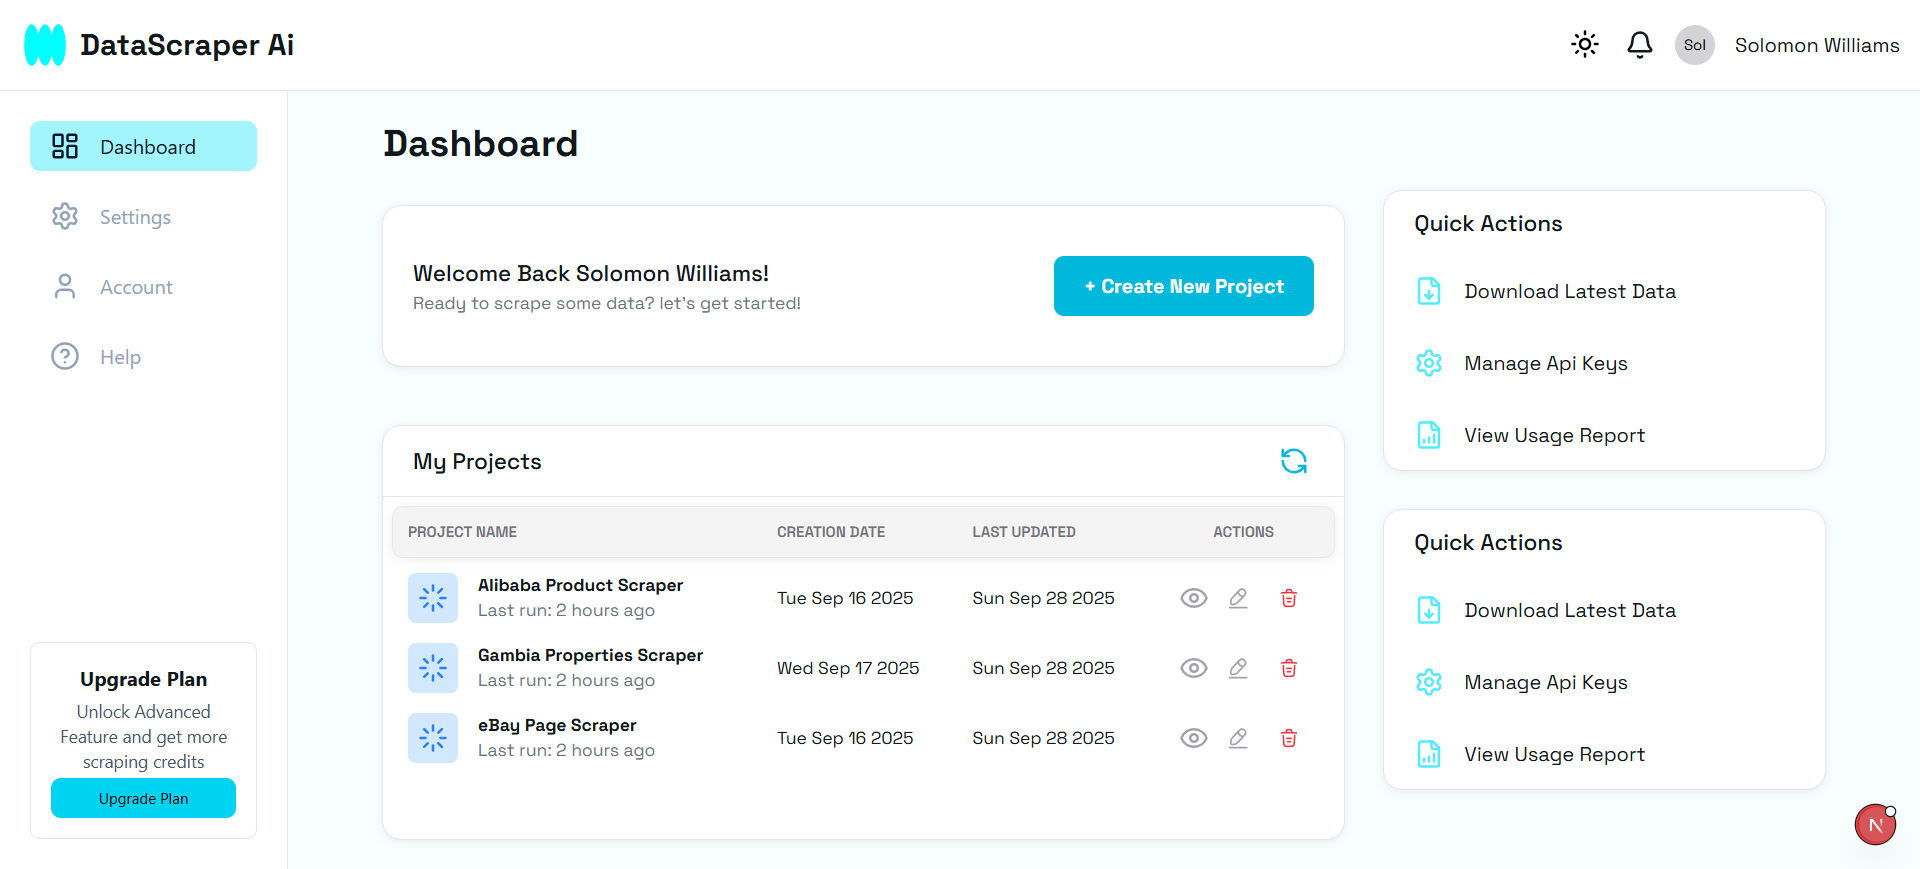Edit the Gambia Properties Scraper project
The width and height of the screenshot is (1920, 869).
coord(1238,668)
